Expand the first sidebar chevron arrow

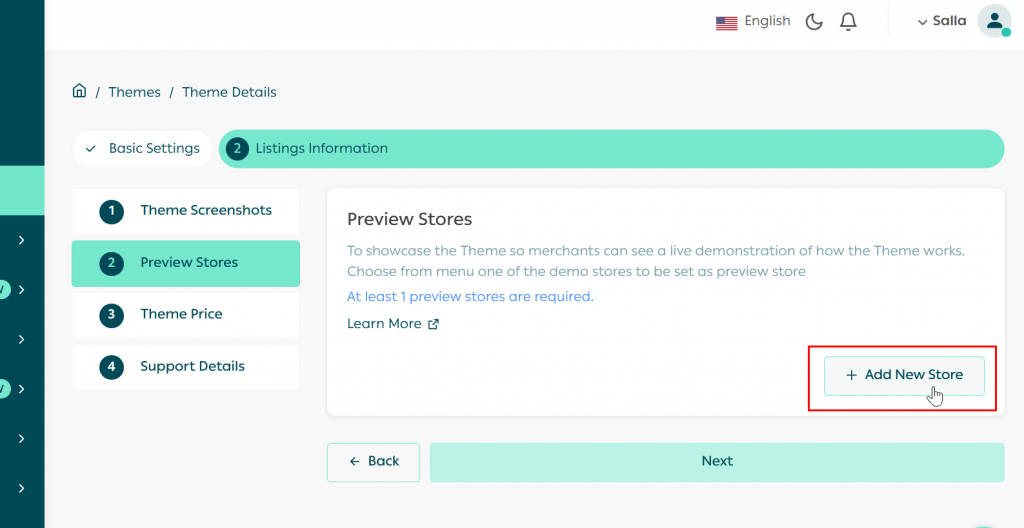click(21, 240)
